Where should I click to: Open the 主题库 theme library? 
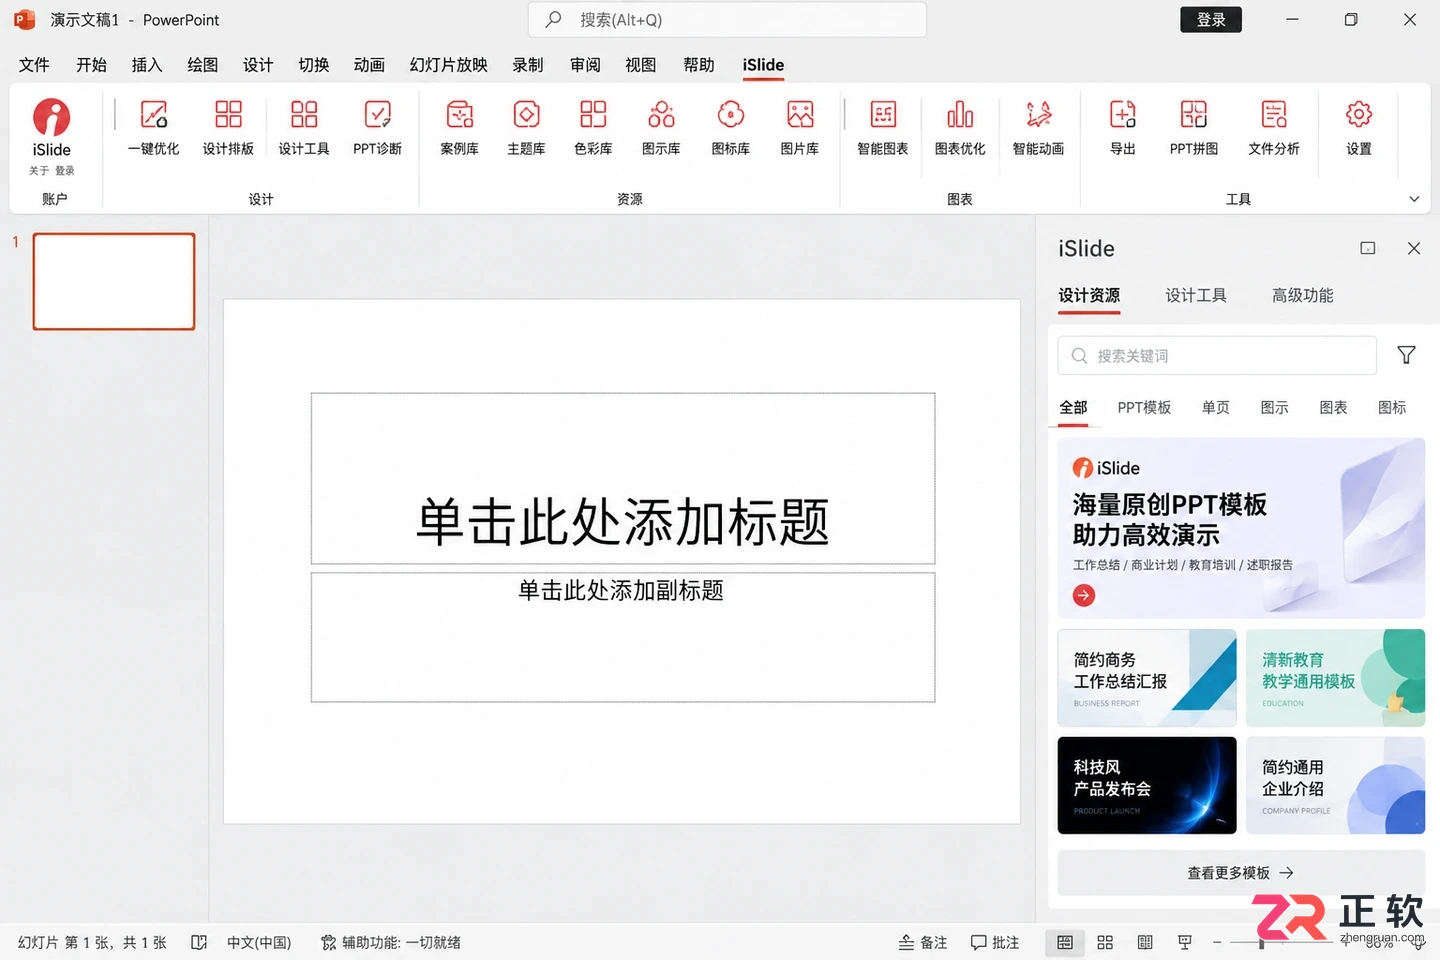point(526,128)
